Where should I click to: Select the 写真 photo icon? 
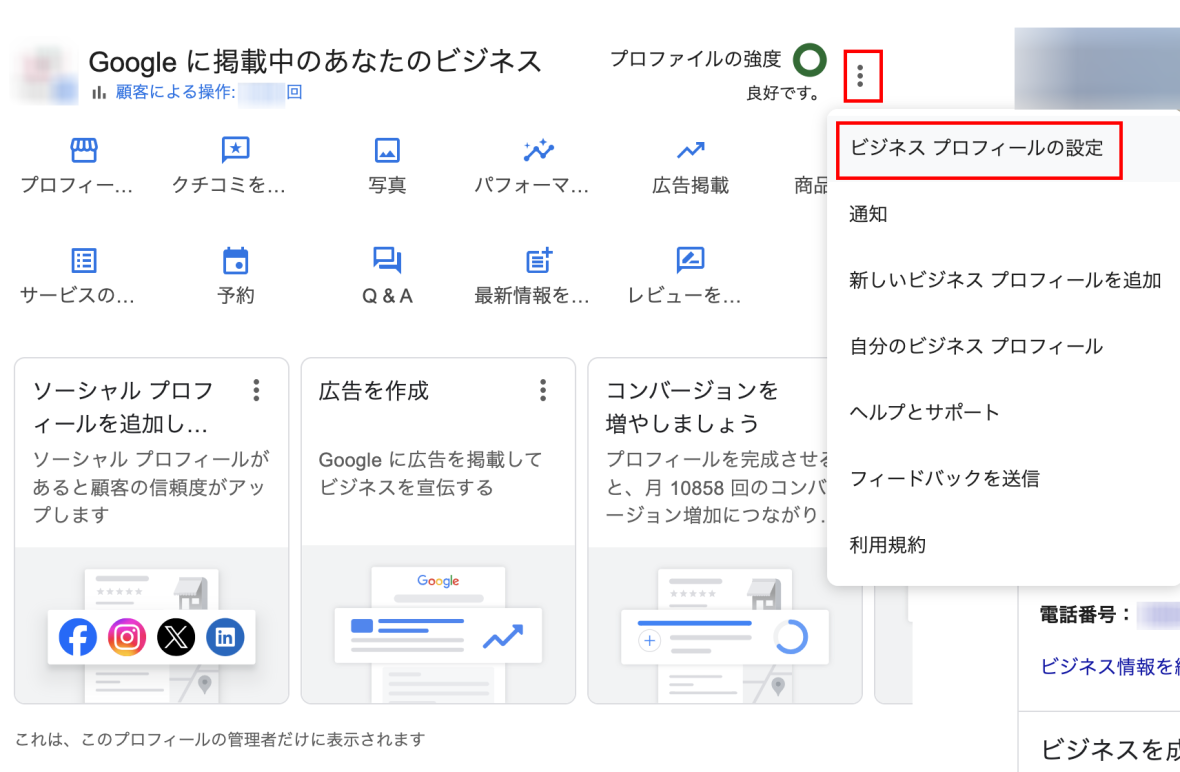click(x=387, y=151)
